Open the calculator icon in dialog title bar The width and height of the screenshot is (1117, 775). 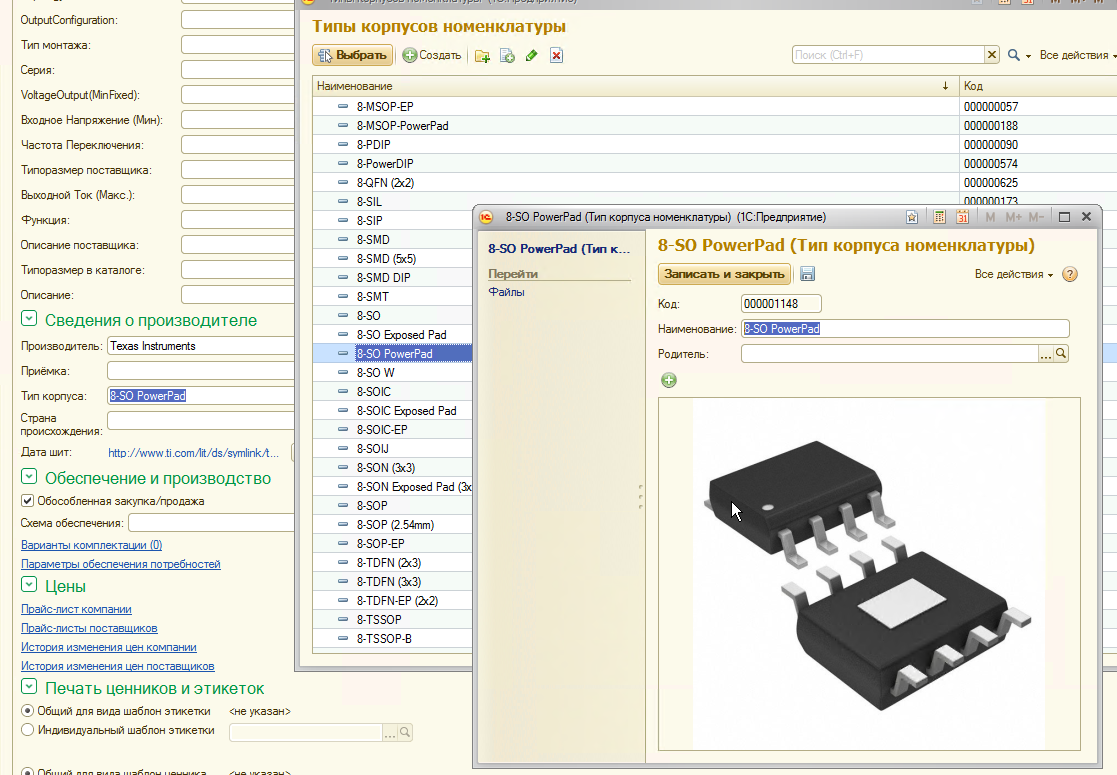tap(939, 217)
